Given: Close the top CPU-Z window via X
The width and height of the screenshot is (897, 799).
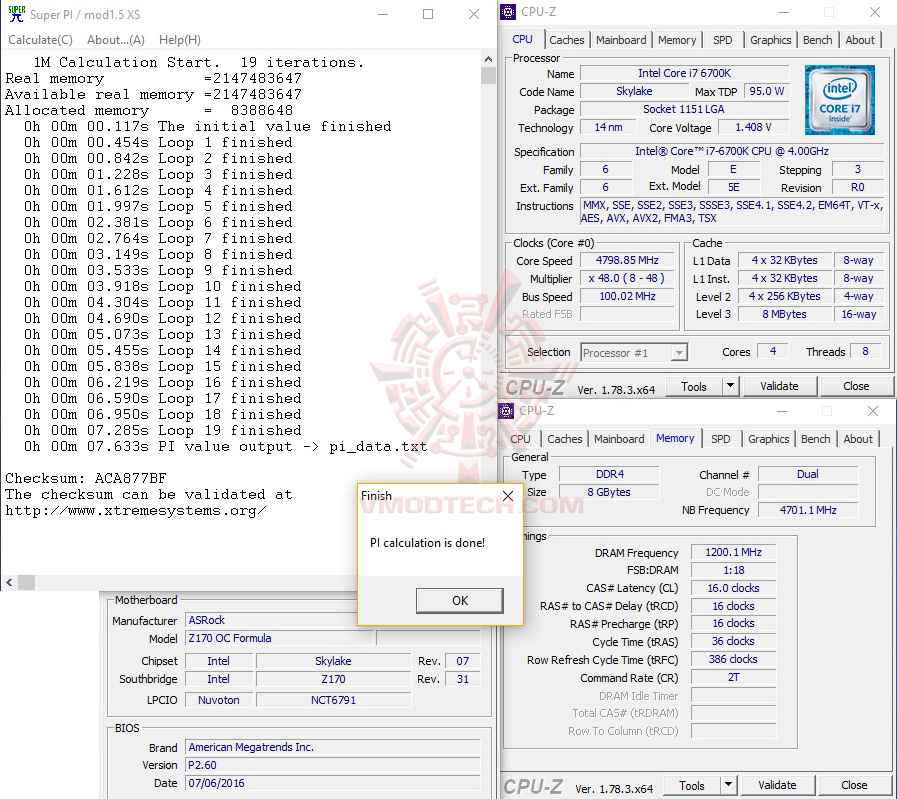Looking at the screenshot, I should pos(875,12).
